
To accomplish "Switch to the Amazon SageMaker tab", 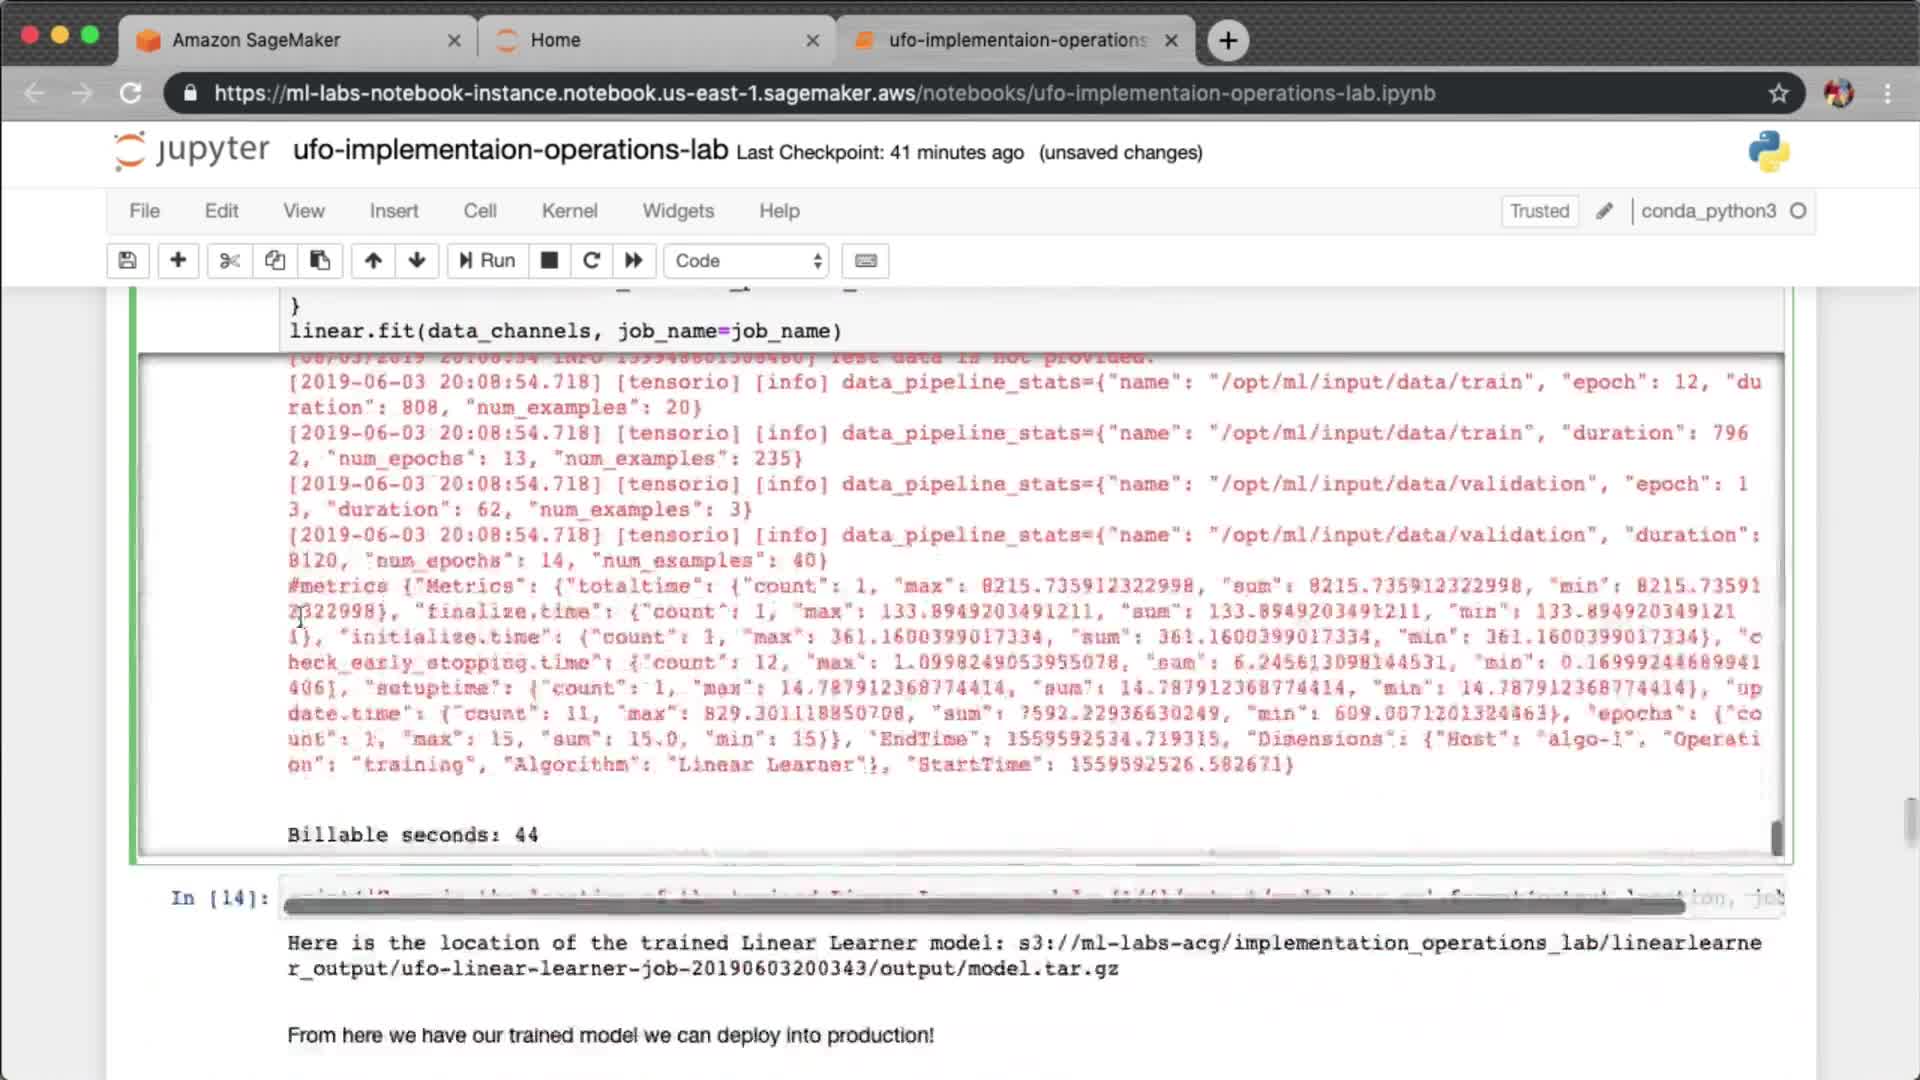I will point(256,40).
